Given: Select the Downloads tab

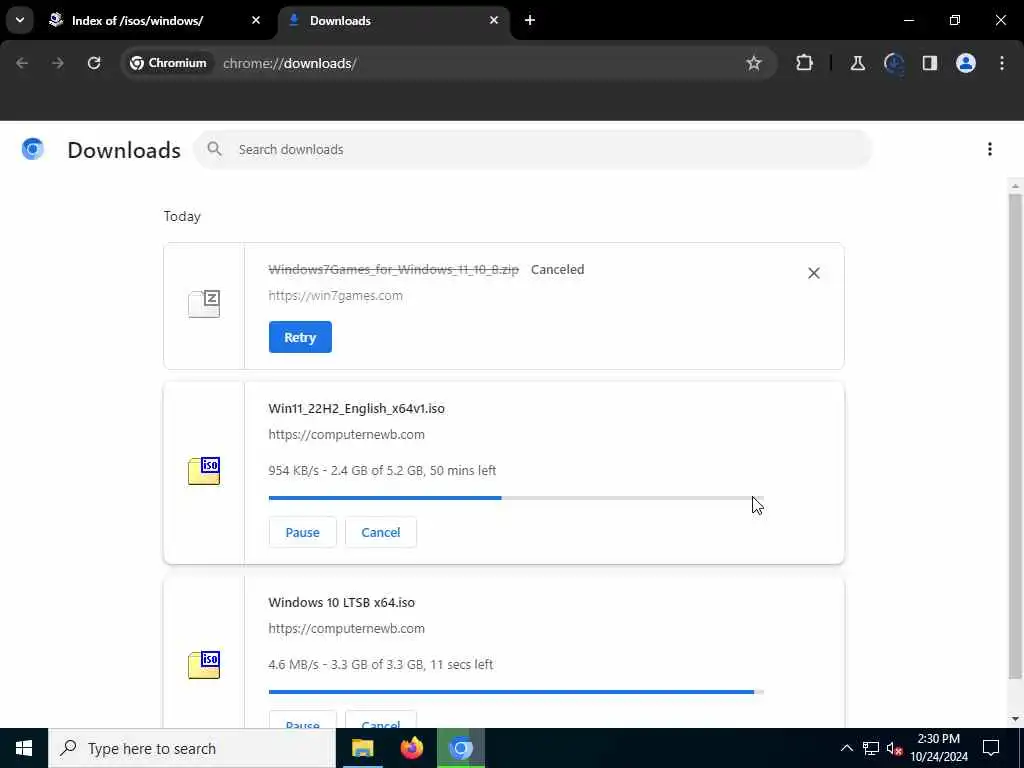Looking at the screenshot, I should [394, 21].
